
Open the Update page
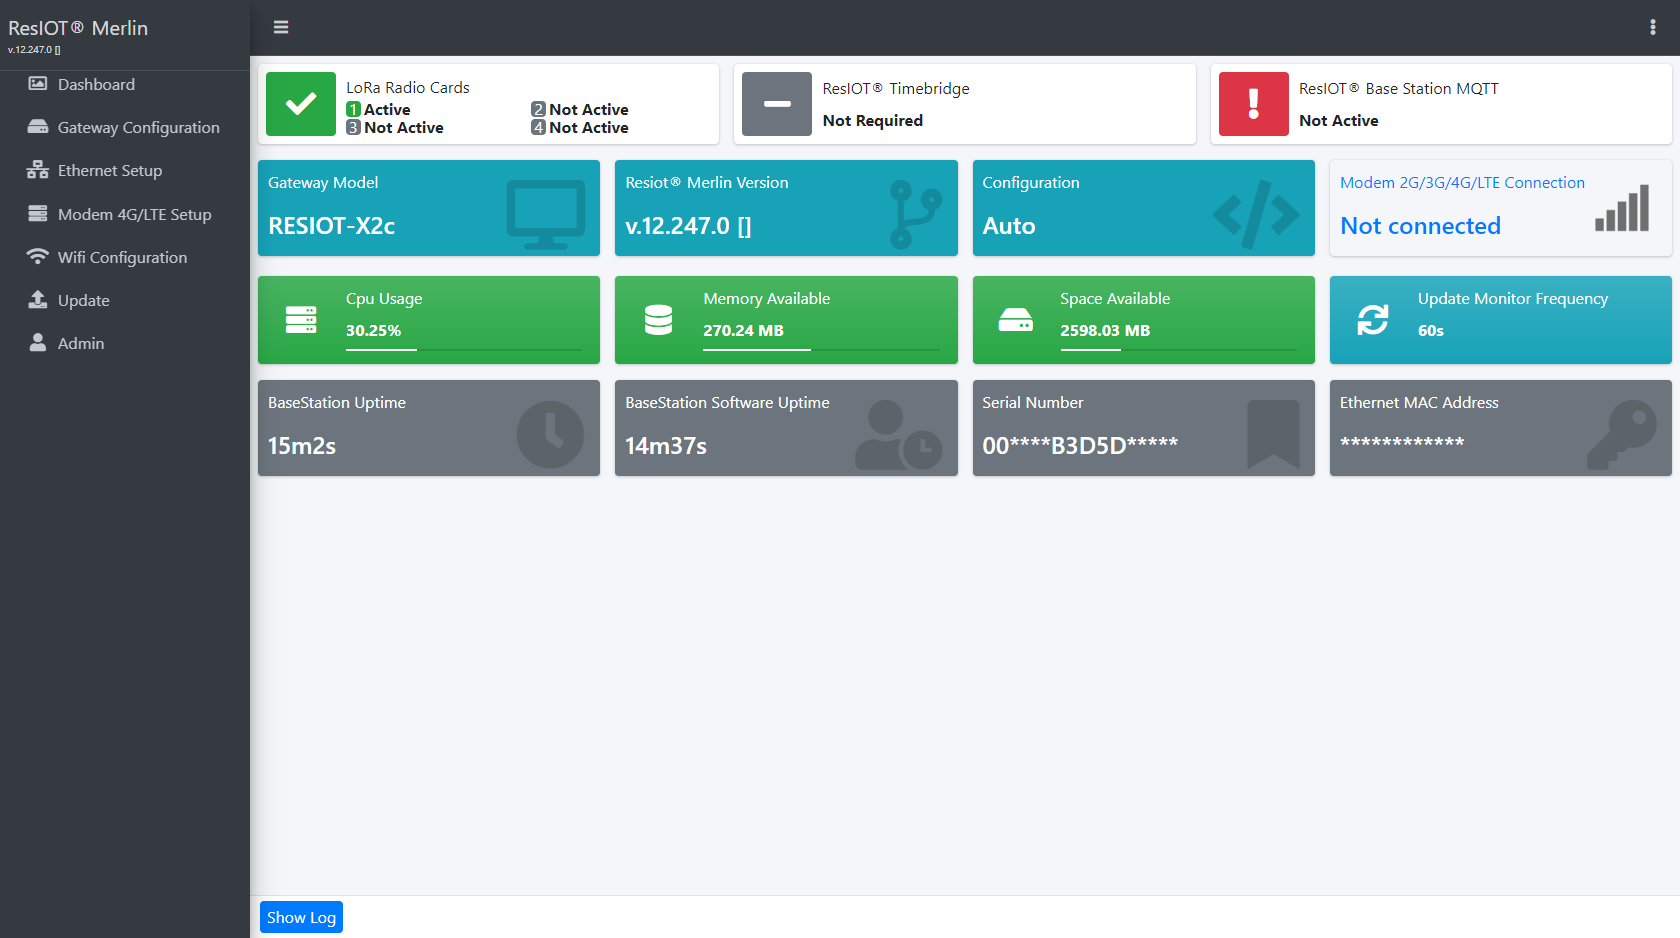pyautogui.click(x=125, y=300)
